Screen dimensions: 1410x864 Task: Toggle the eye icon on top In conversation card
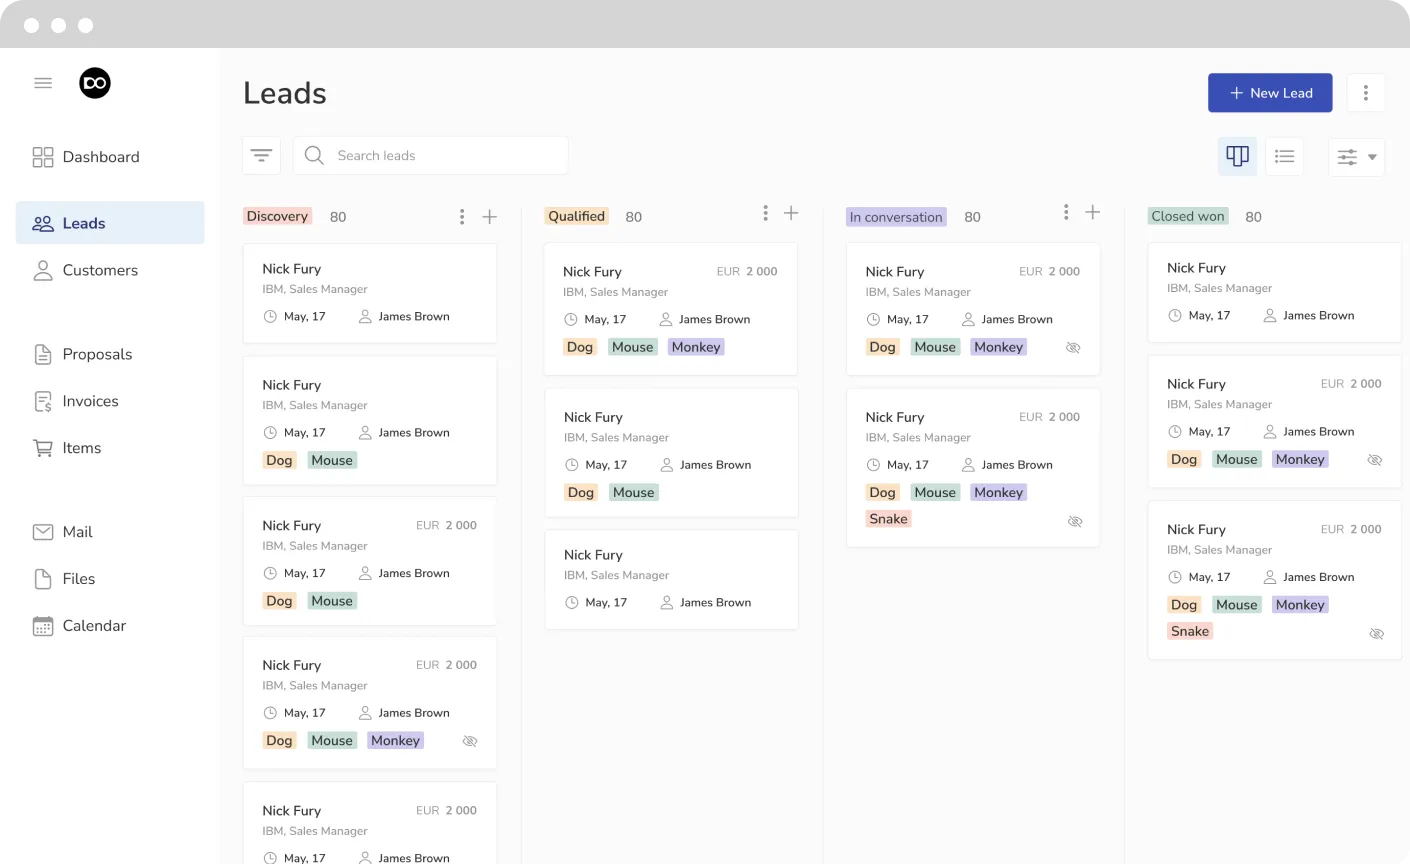coord(1073,347)
